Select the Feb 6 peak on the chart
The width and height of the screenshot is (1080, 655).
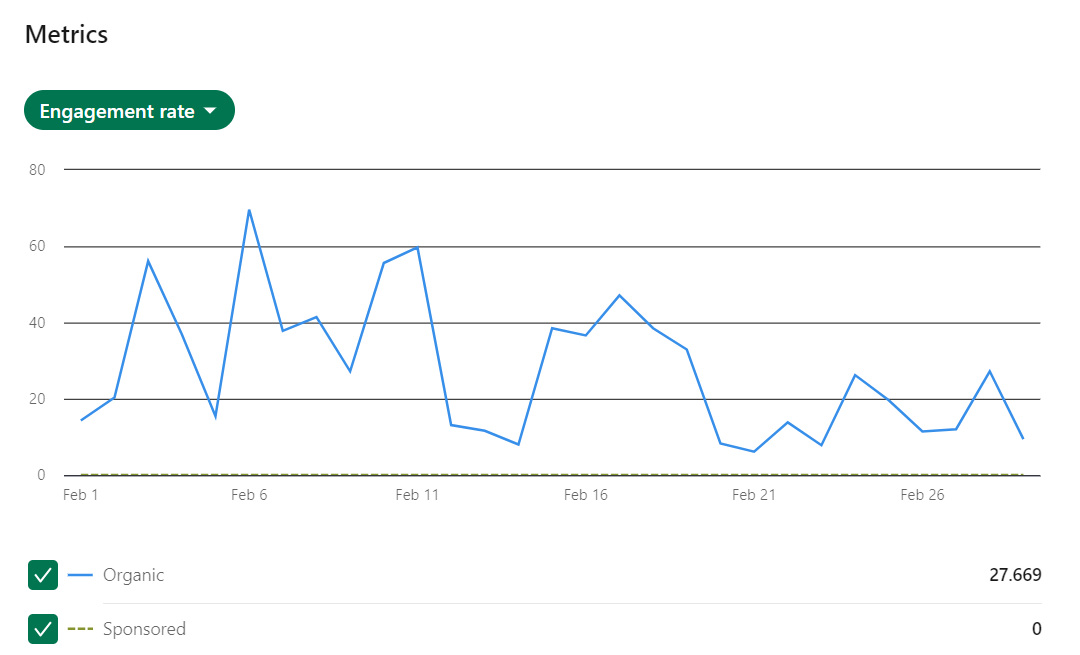249,211
